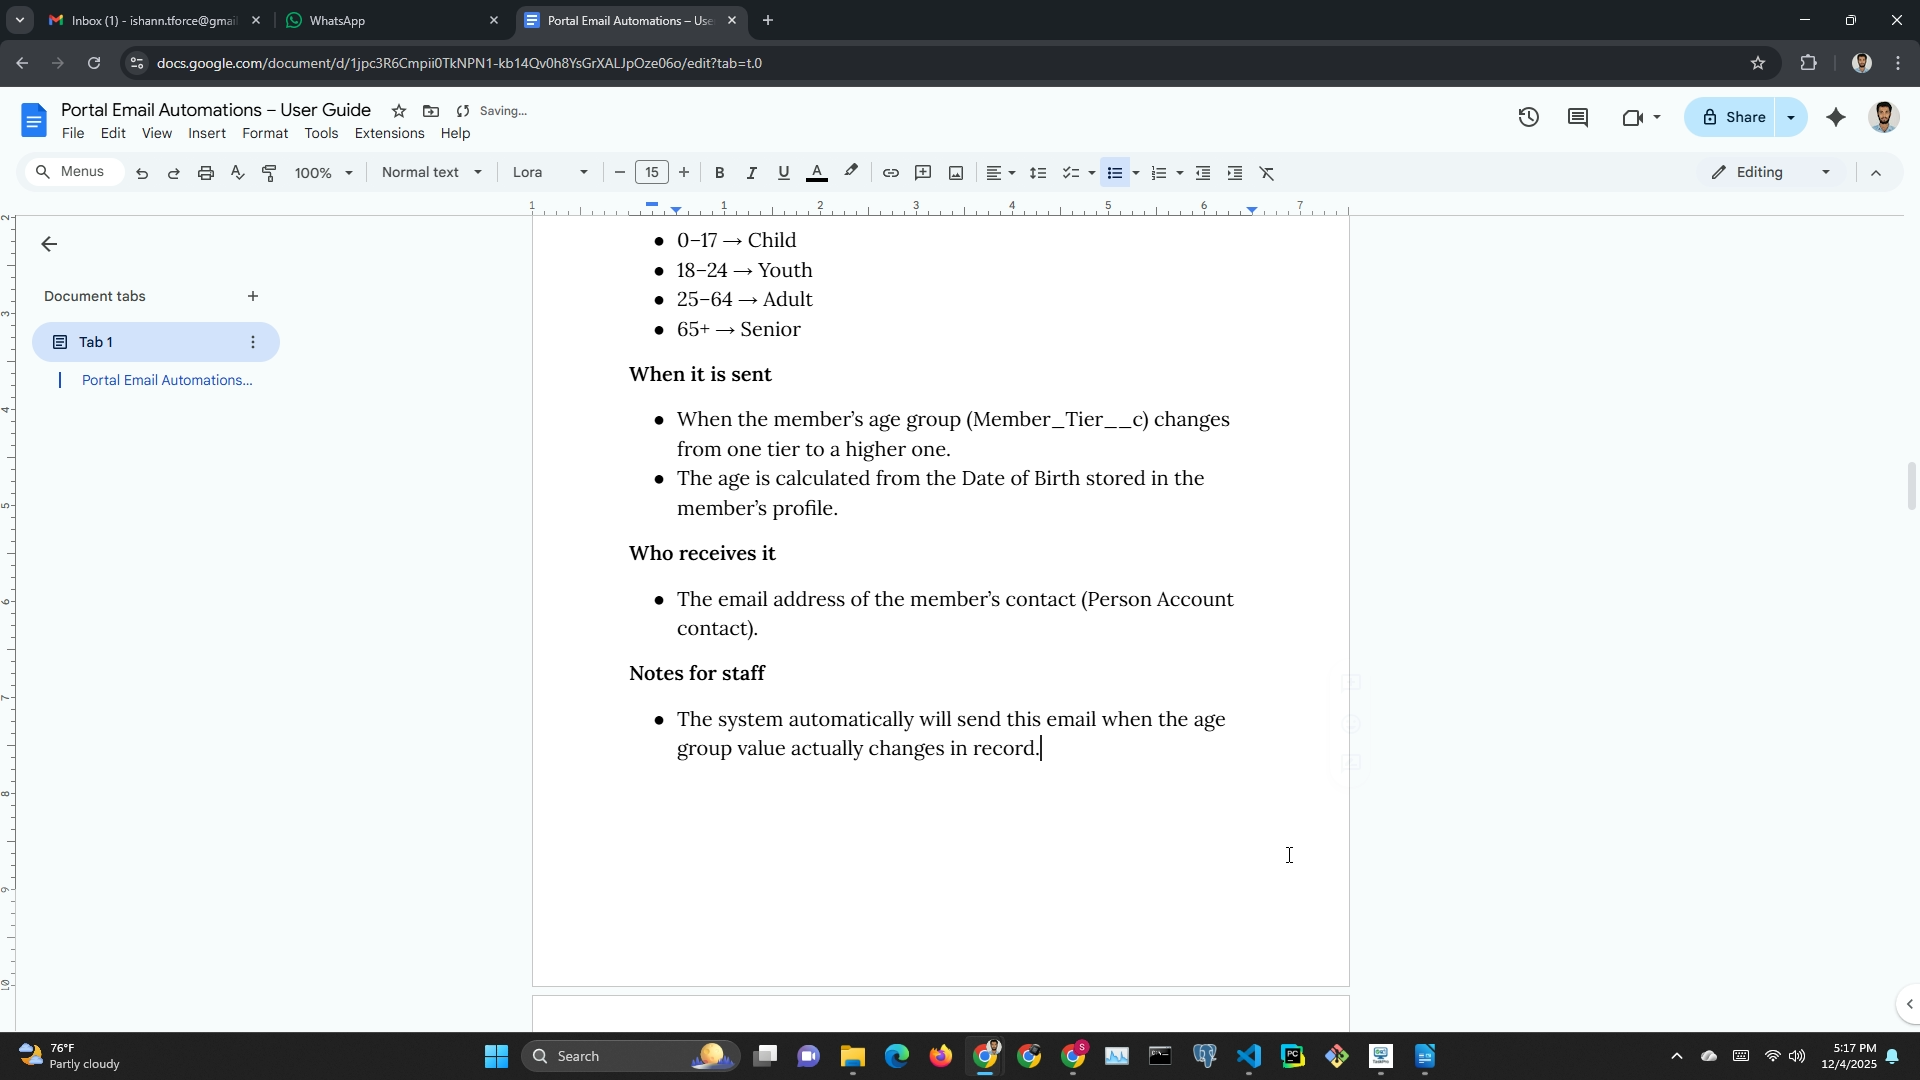Open Portal Email Automations outline link
Screen dimensions: 1920x1080
point(167,380)
